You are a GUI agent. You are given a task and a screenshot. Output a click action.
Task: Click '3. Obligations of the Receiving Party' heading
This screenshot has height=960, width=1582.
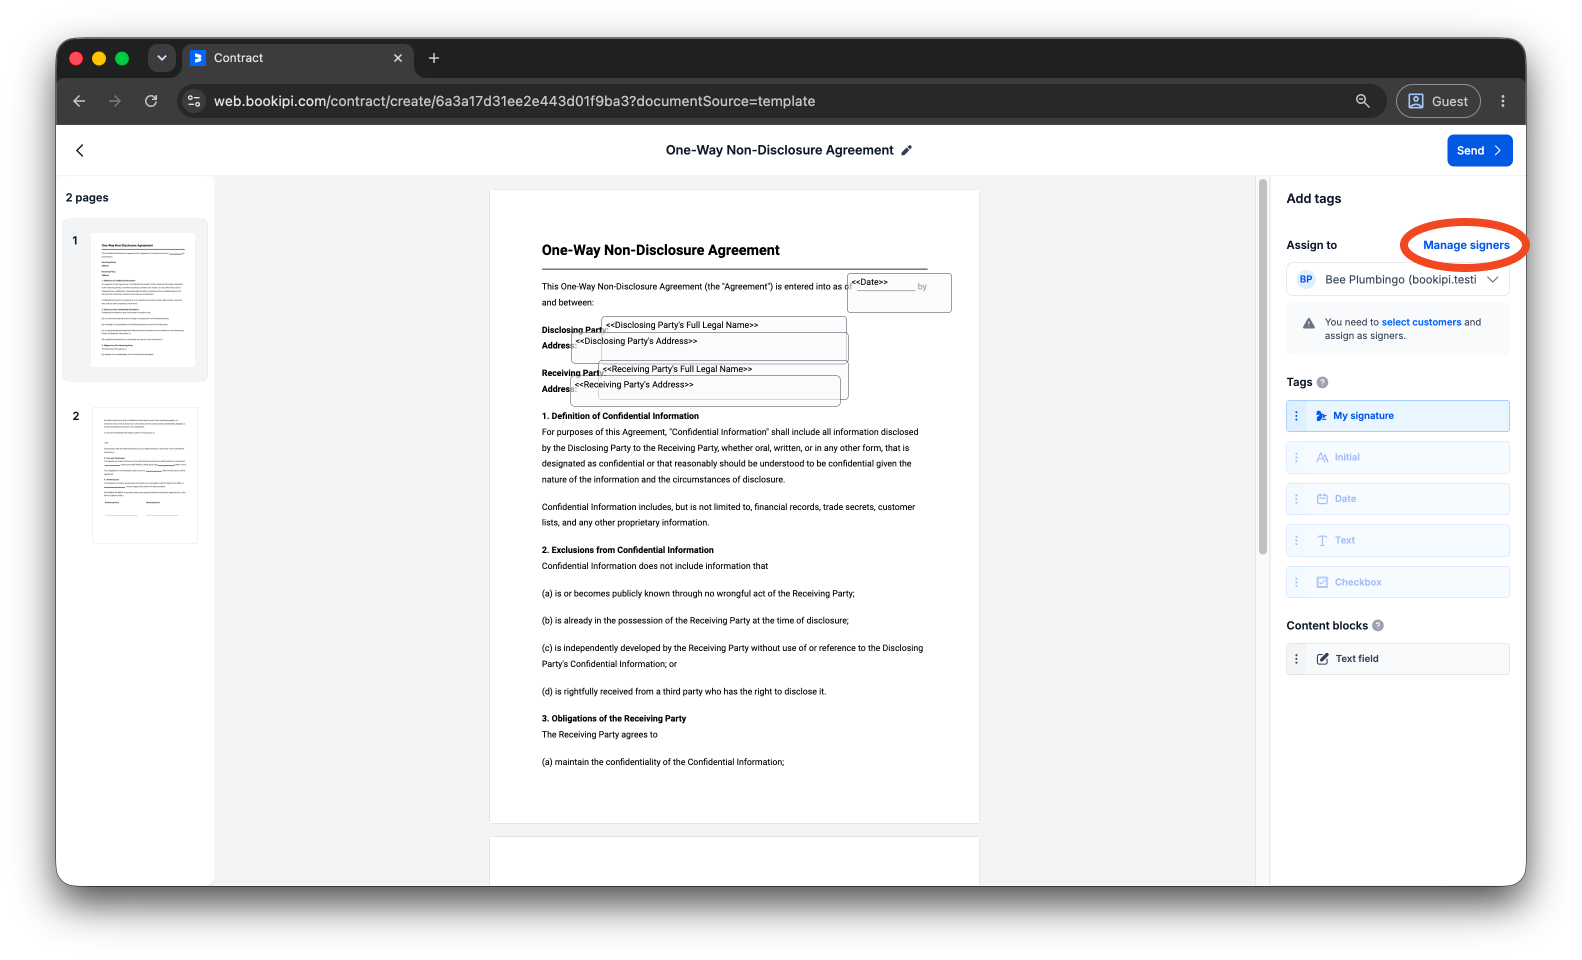click(614, 719)
